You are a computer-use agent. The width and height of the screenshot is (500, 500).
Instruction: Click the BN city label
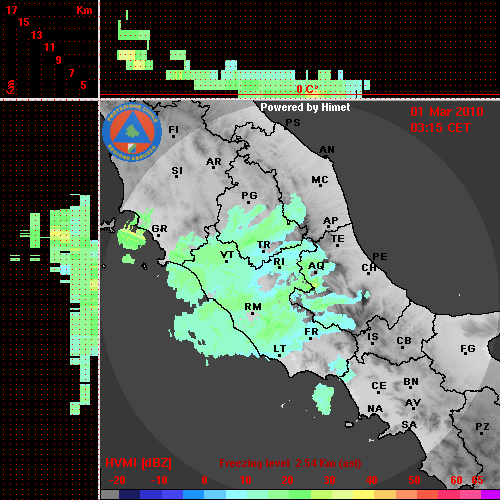[x=411, y=382]
